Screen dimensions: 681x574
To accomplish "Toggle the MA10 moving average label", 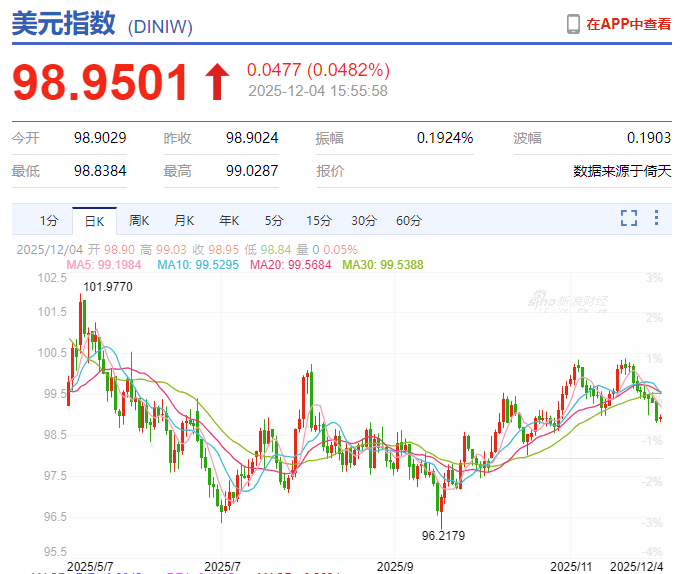I will (x=198, y=265).
